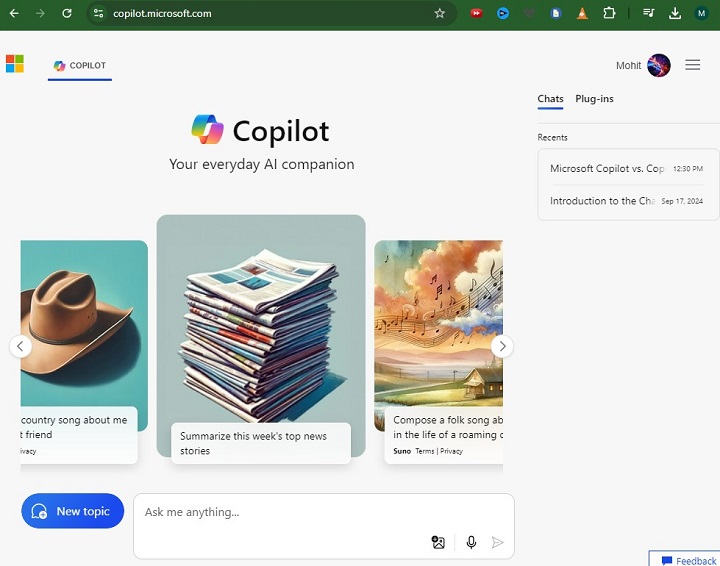Open 'Introduction to the Cha' recent chat
The image size is (720, 566).
coord(626,201)
